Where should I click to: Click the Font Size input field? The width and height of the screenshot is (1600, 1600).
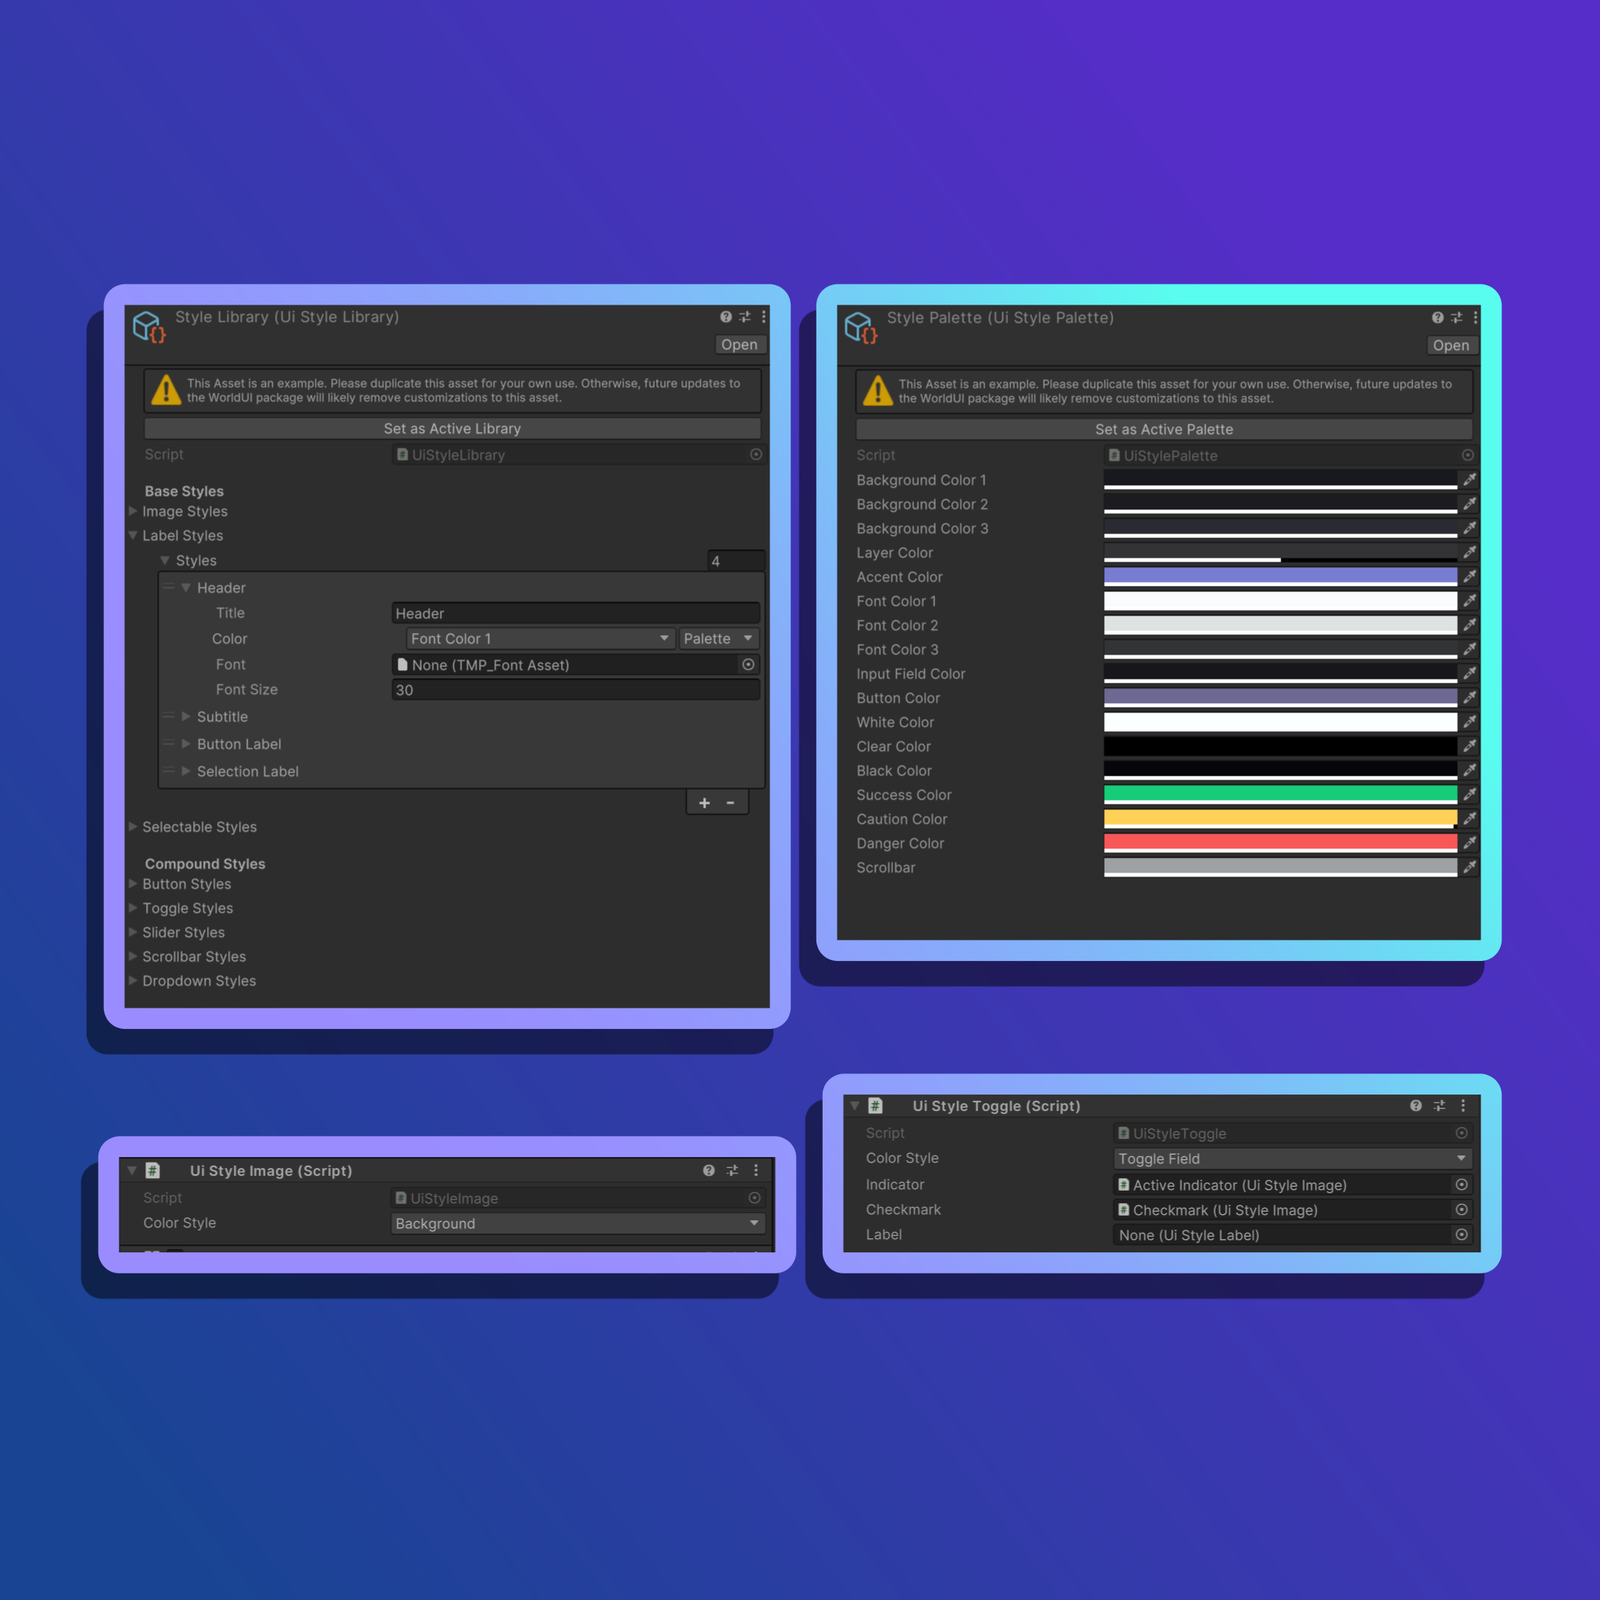575,690
